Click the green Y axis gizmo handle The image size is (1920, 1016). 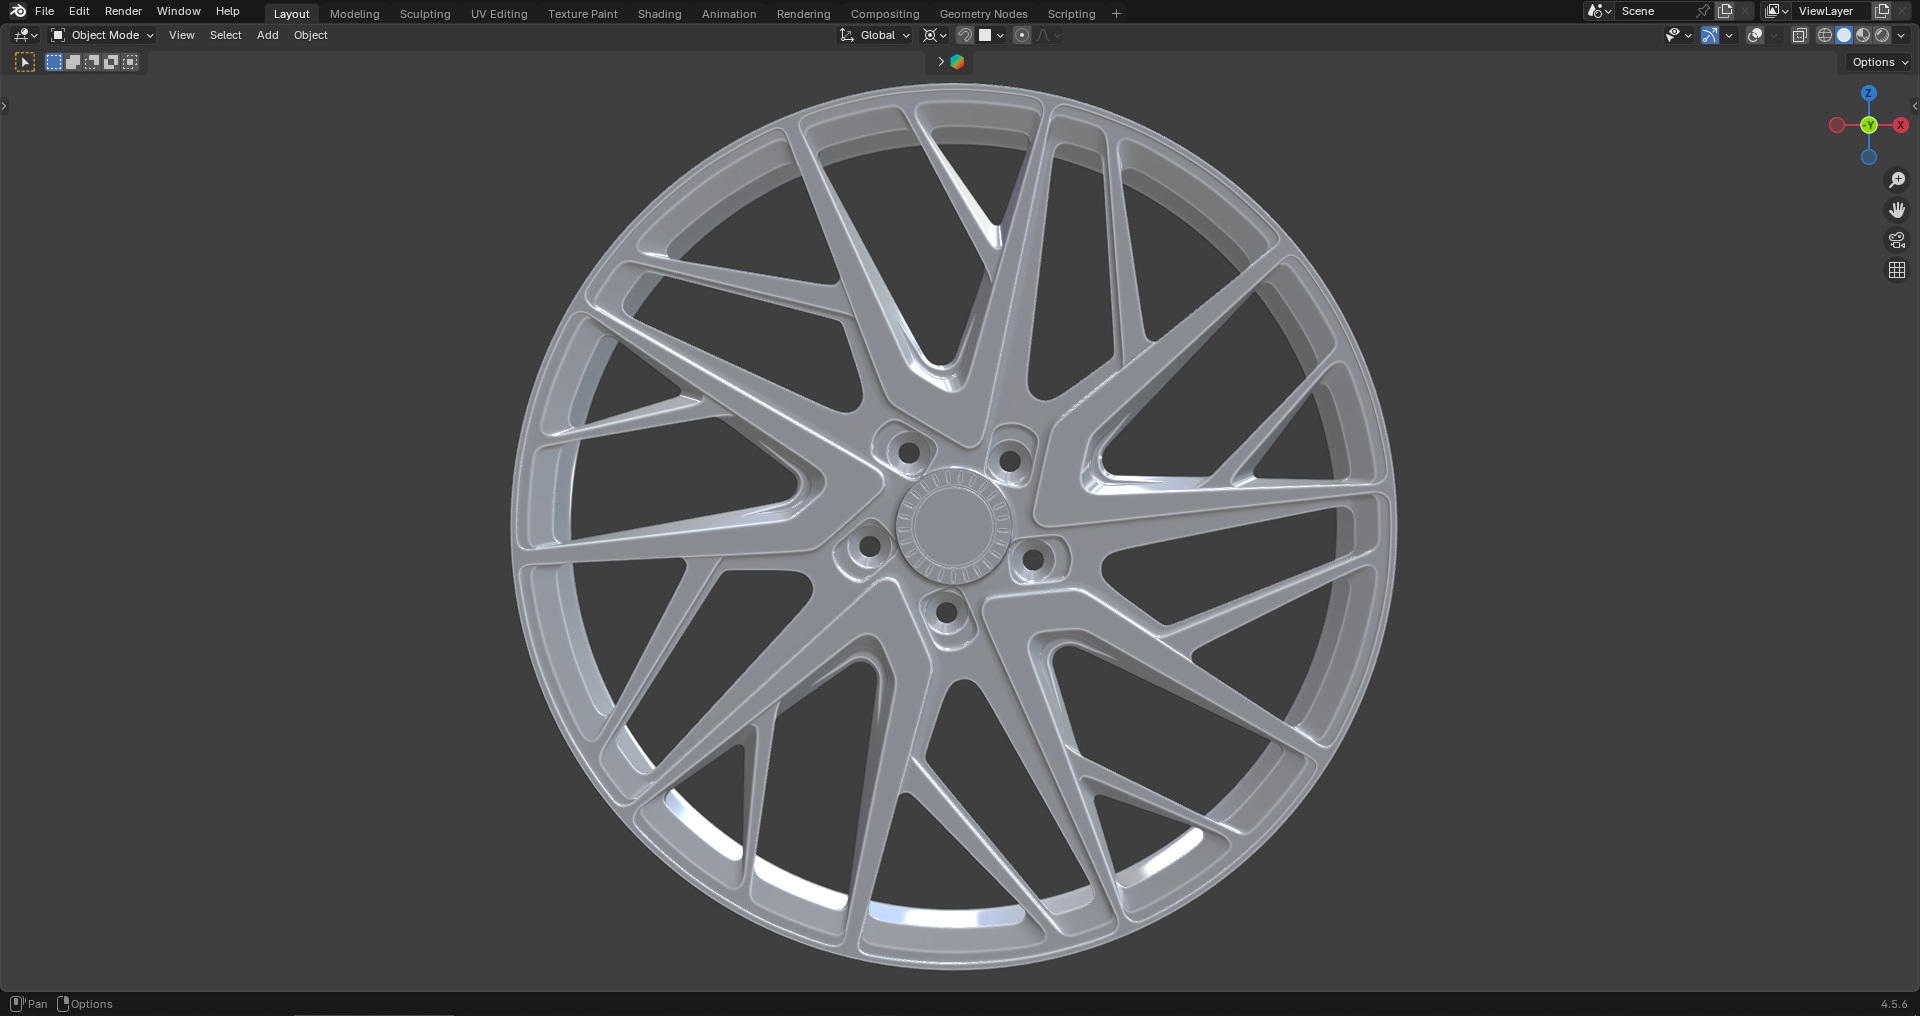[x=1869, y=125]
